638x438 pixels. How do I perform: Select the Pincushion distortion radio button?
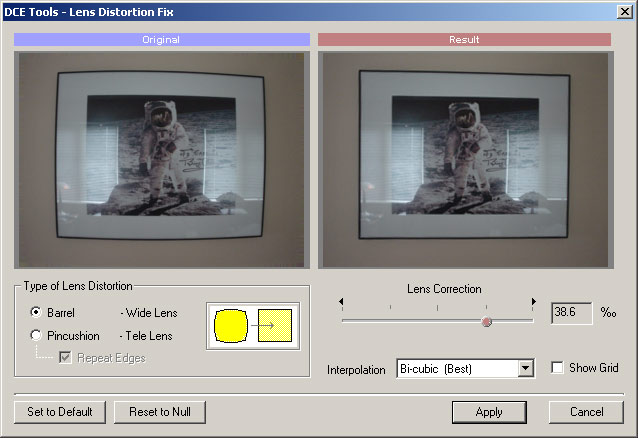tap(36, 335)
